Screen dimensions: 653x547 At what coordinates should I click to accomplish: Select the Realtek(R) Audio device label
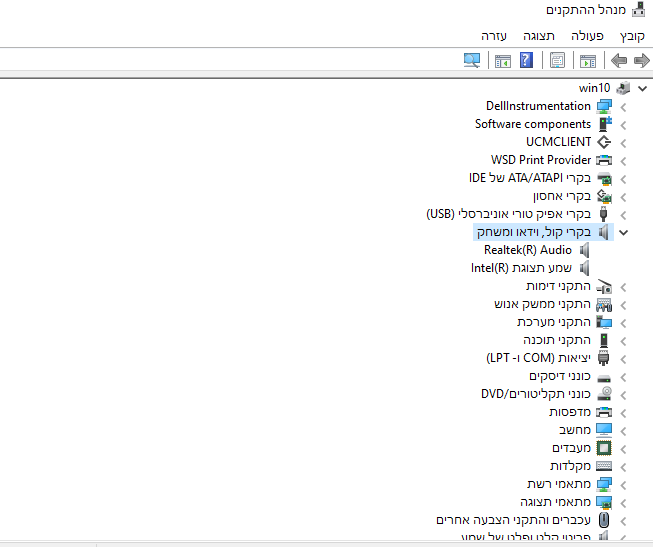click(528, 250)
